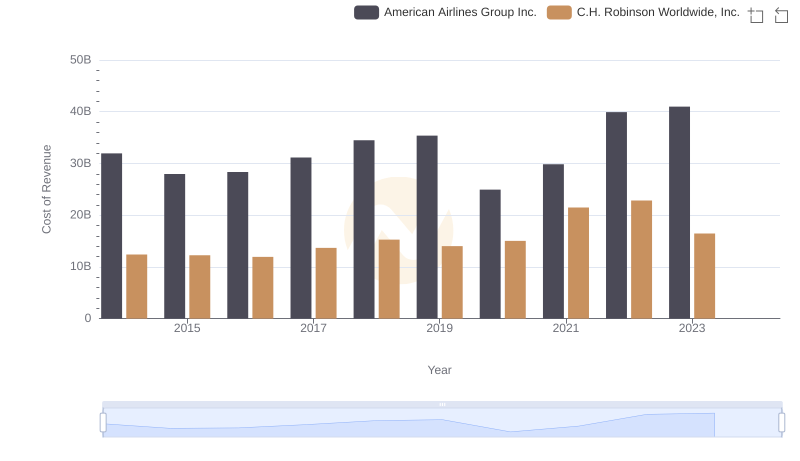The width and height of the screenshot is (800, 461).
Task: Click the 2017 x-axis label
Action: 313,328
